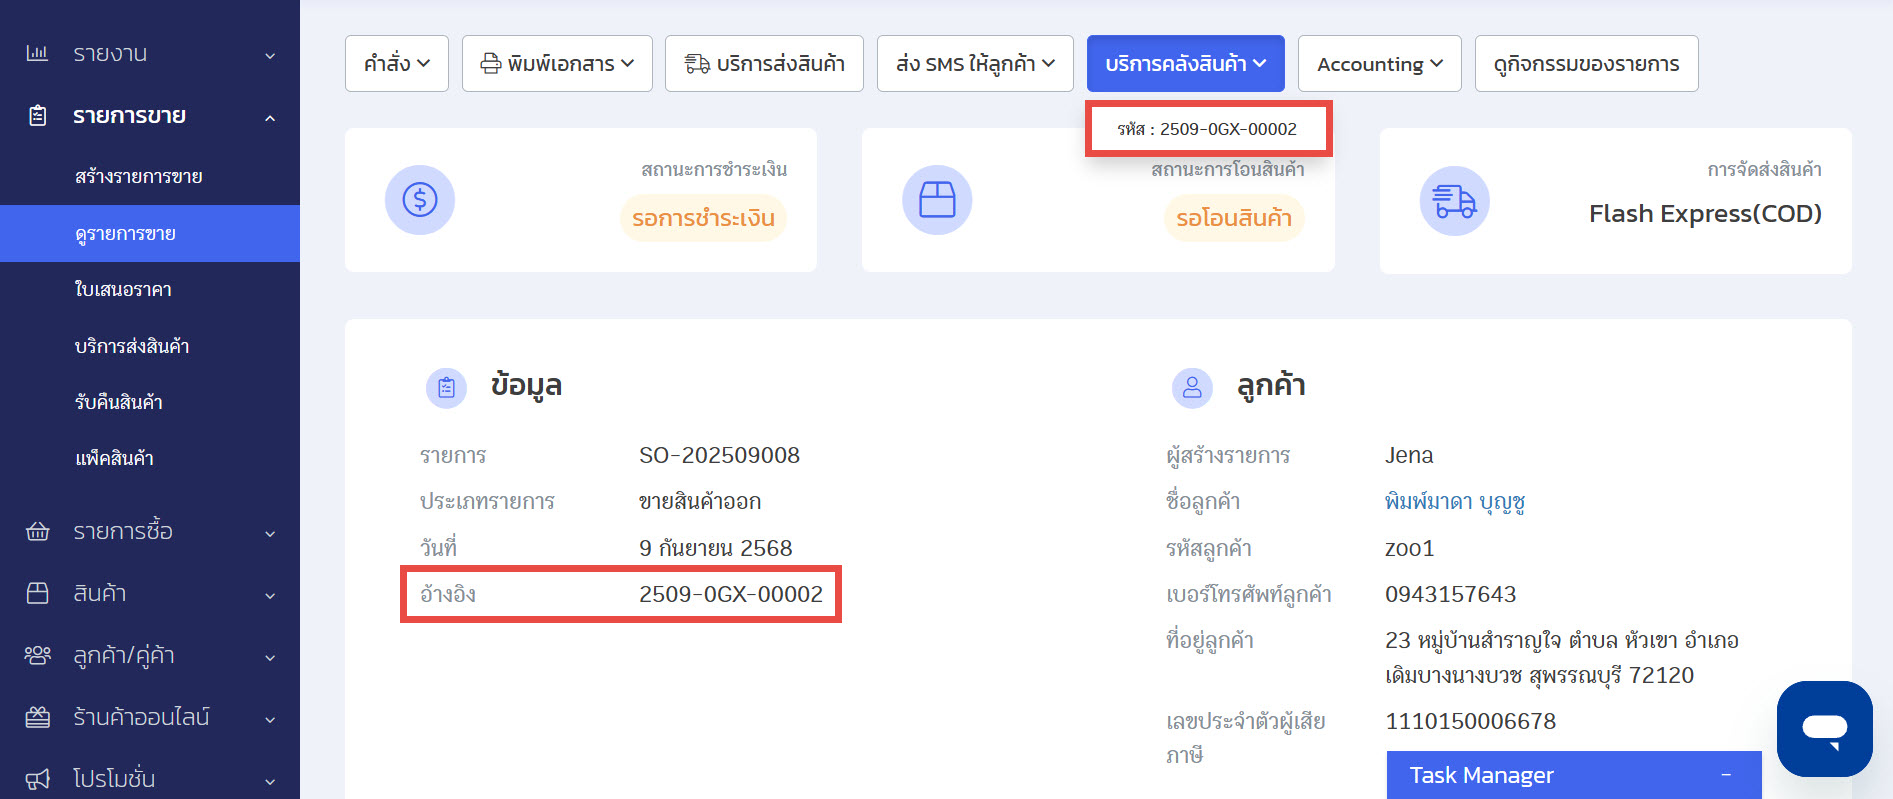This screenshot has height=799, width=1893.
Task: Open the ส่ง SMS ให้ลูกค้า dropdown
Action: (975, 64)
